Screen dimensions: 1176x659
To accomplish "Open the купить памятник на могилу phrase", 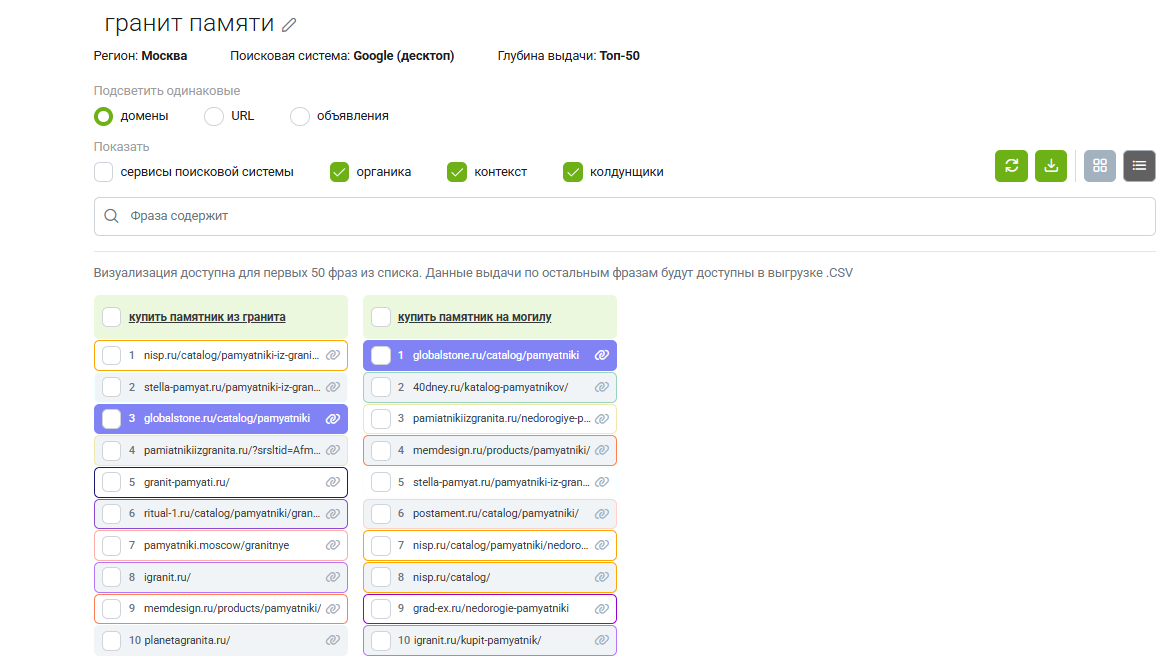I will (x=475, y=317).
